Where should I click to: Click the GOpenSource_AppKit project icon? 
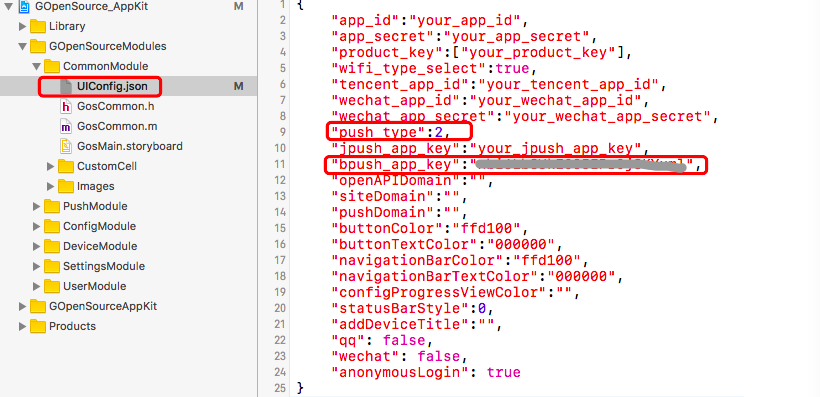pos(24,7)
